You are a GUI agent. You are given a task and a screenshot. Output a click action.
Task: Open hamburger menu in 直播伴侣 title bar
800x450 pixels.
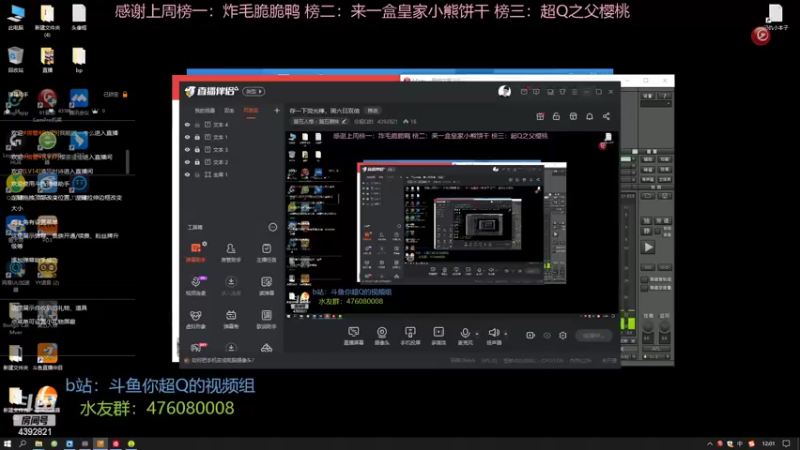click(x=574, y=92)
